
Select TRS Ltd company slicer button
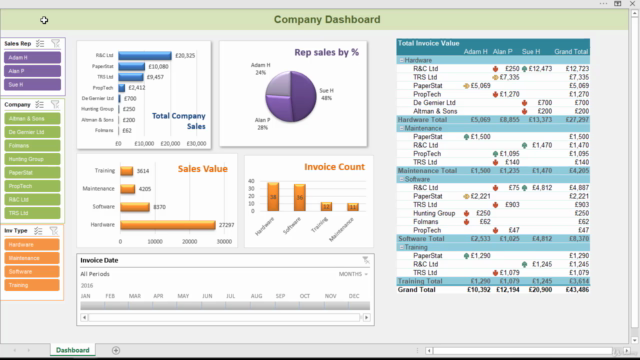pos(32,213)
